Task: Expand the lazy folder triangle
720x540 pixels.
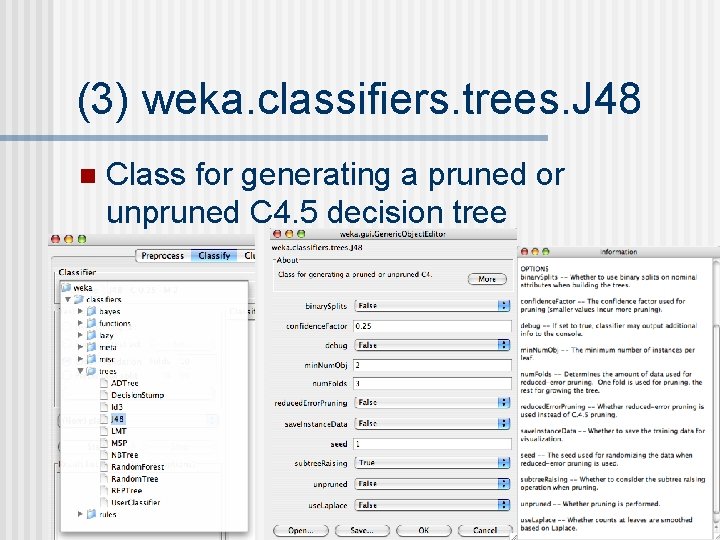Action: (x=80, y=335)
